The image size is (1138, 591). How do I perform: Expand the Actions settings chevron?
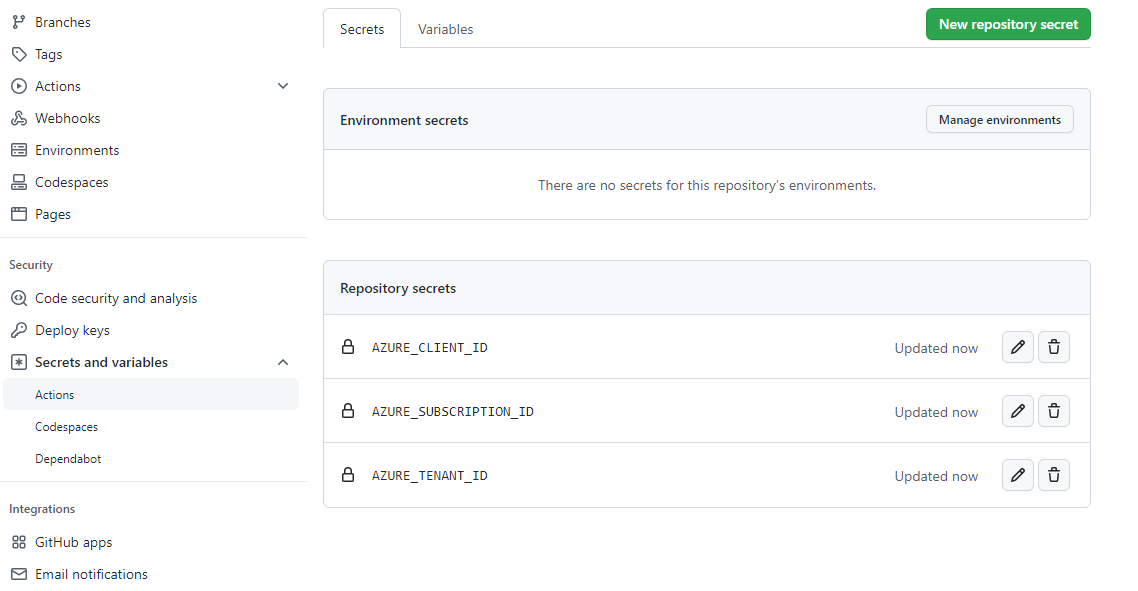click(x=283, y=86)
